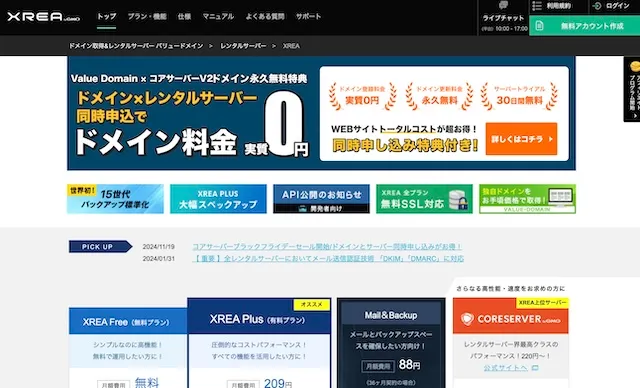Viewport: 640px width, 388px height.
Task: Go to the マニュアル menu item
Action: pos(218,17)
